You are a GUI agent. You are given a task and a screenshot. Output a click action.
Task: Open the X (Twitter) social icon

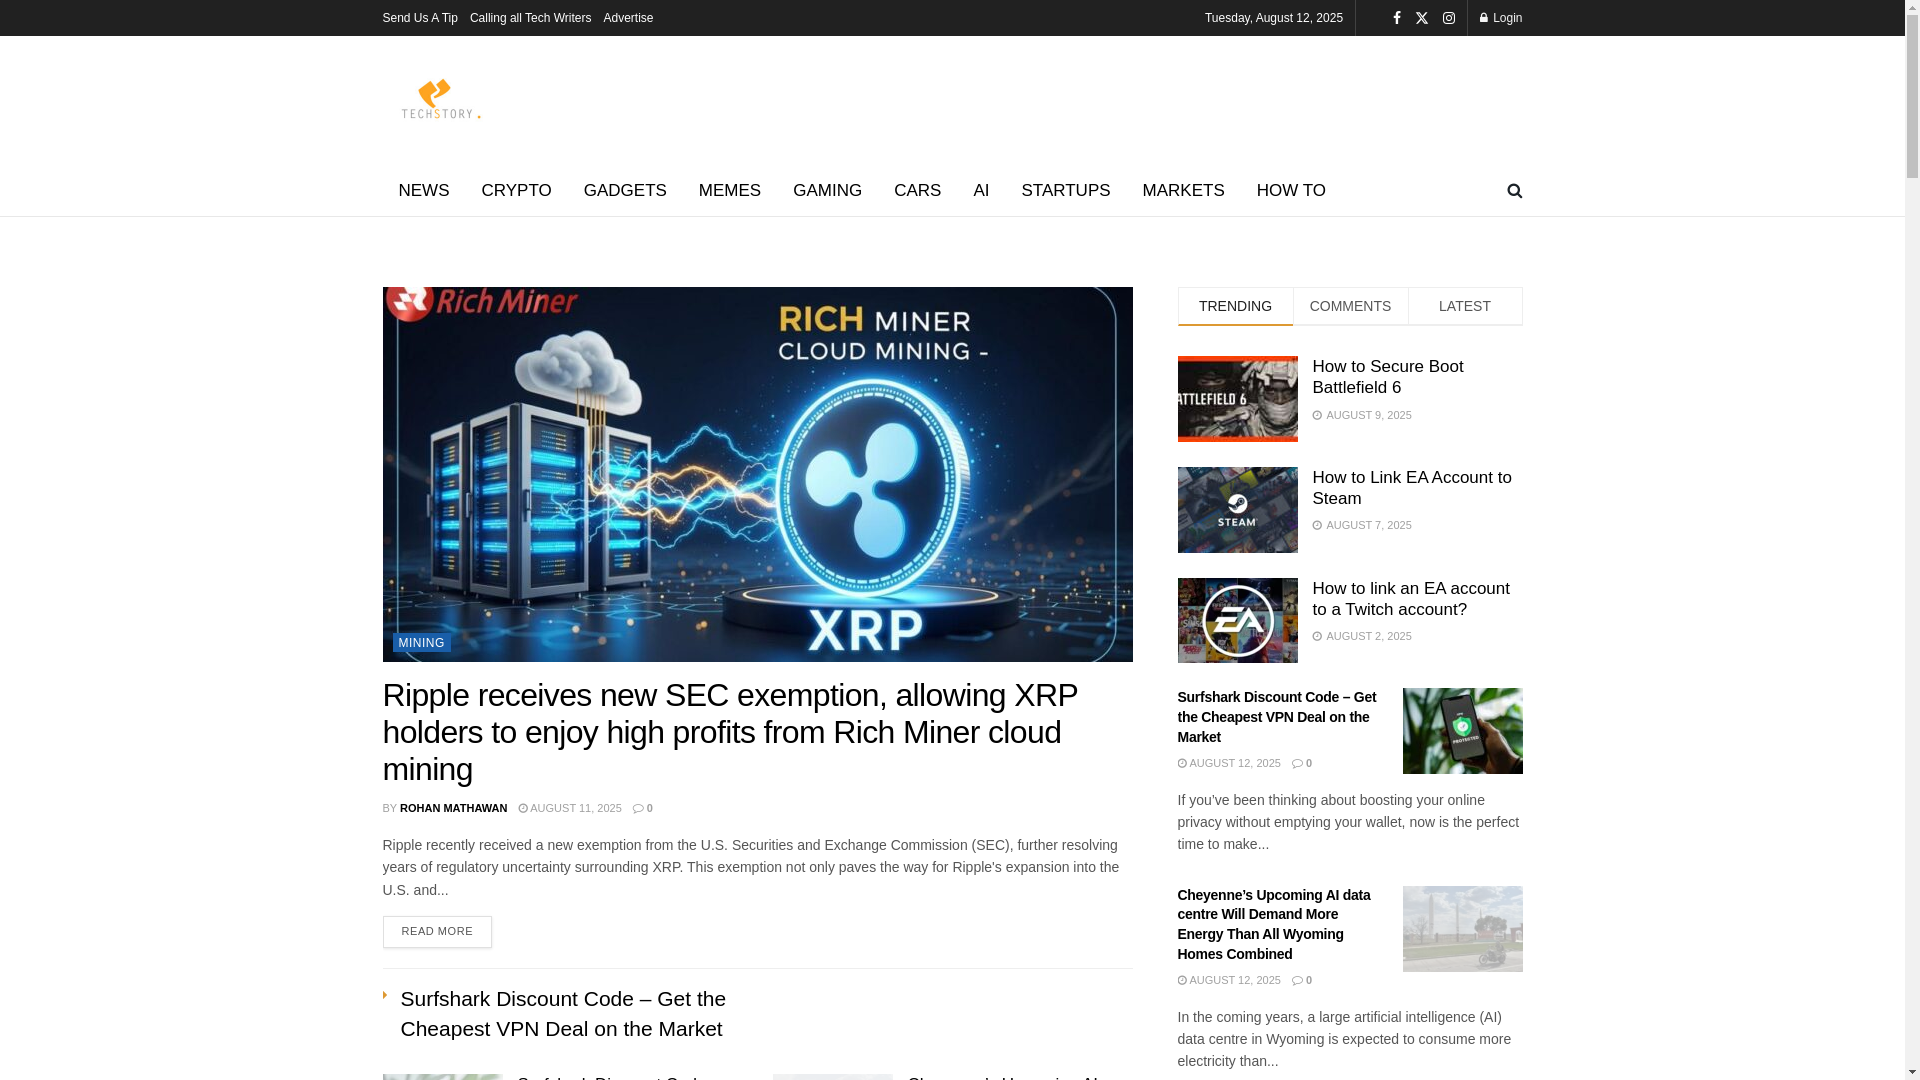coord(1422,18)
